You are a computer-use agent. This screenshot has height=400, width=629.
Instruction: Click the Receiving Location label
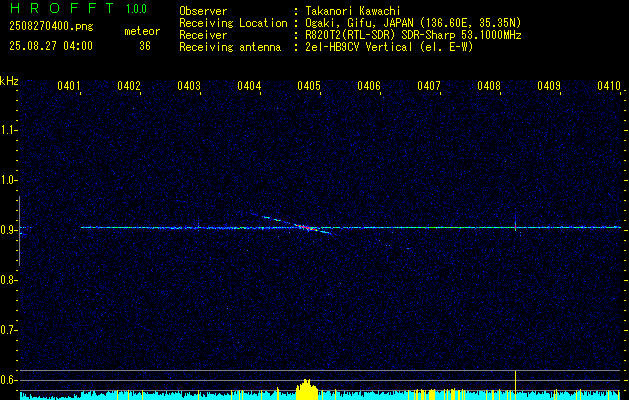[233, 23]
